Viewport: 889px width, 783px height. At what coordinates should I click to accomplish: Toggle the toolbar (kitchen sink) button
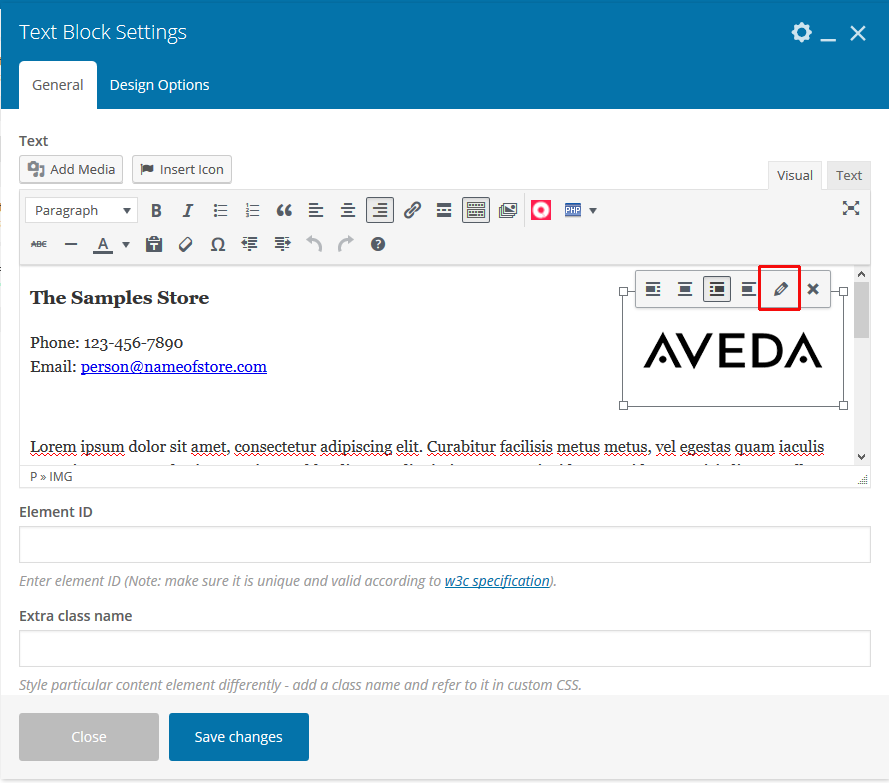(476, 210)
